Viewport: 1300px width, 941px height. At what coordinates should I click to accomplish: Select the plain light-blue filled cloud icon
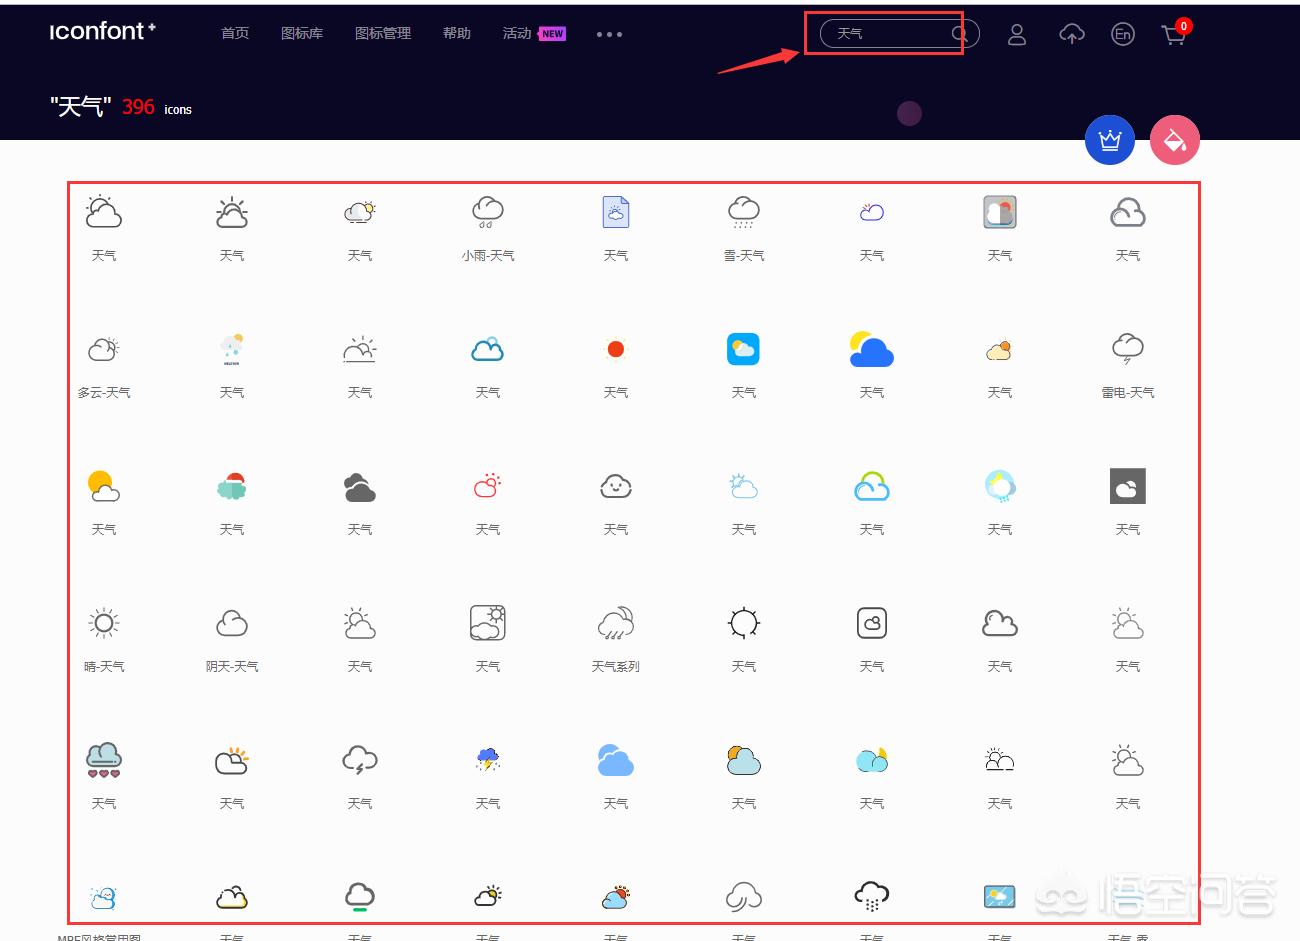[x=616, y=761]
